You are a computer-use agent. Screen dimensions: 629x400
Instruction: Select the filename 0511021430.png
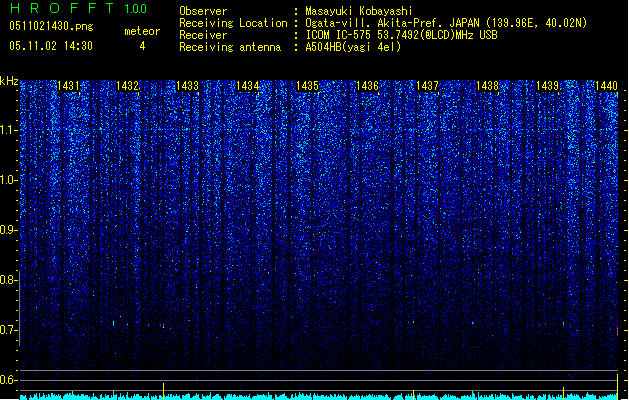click(51, 27)
